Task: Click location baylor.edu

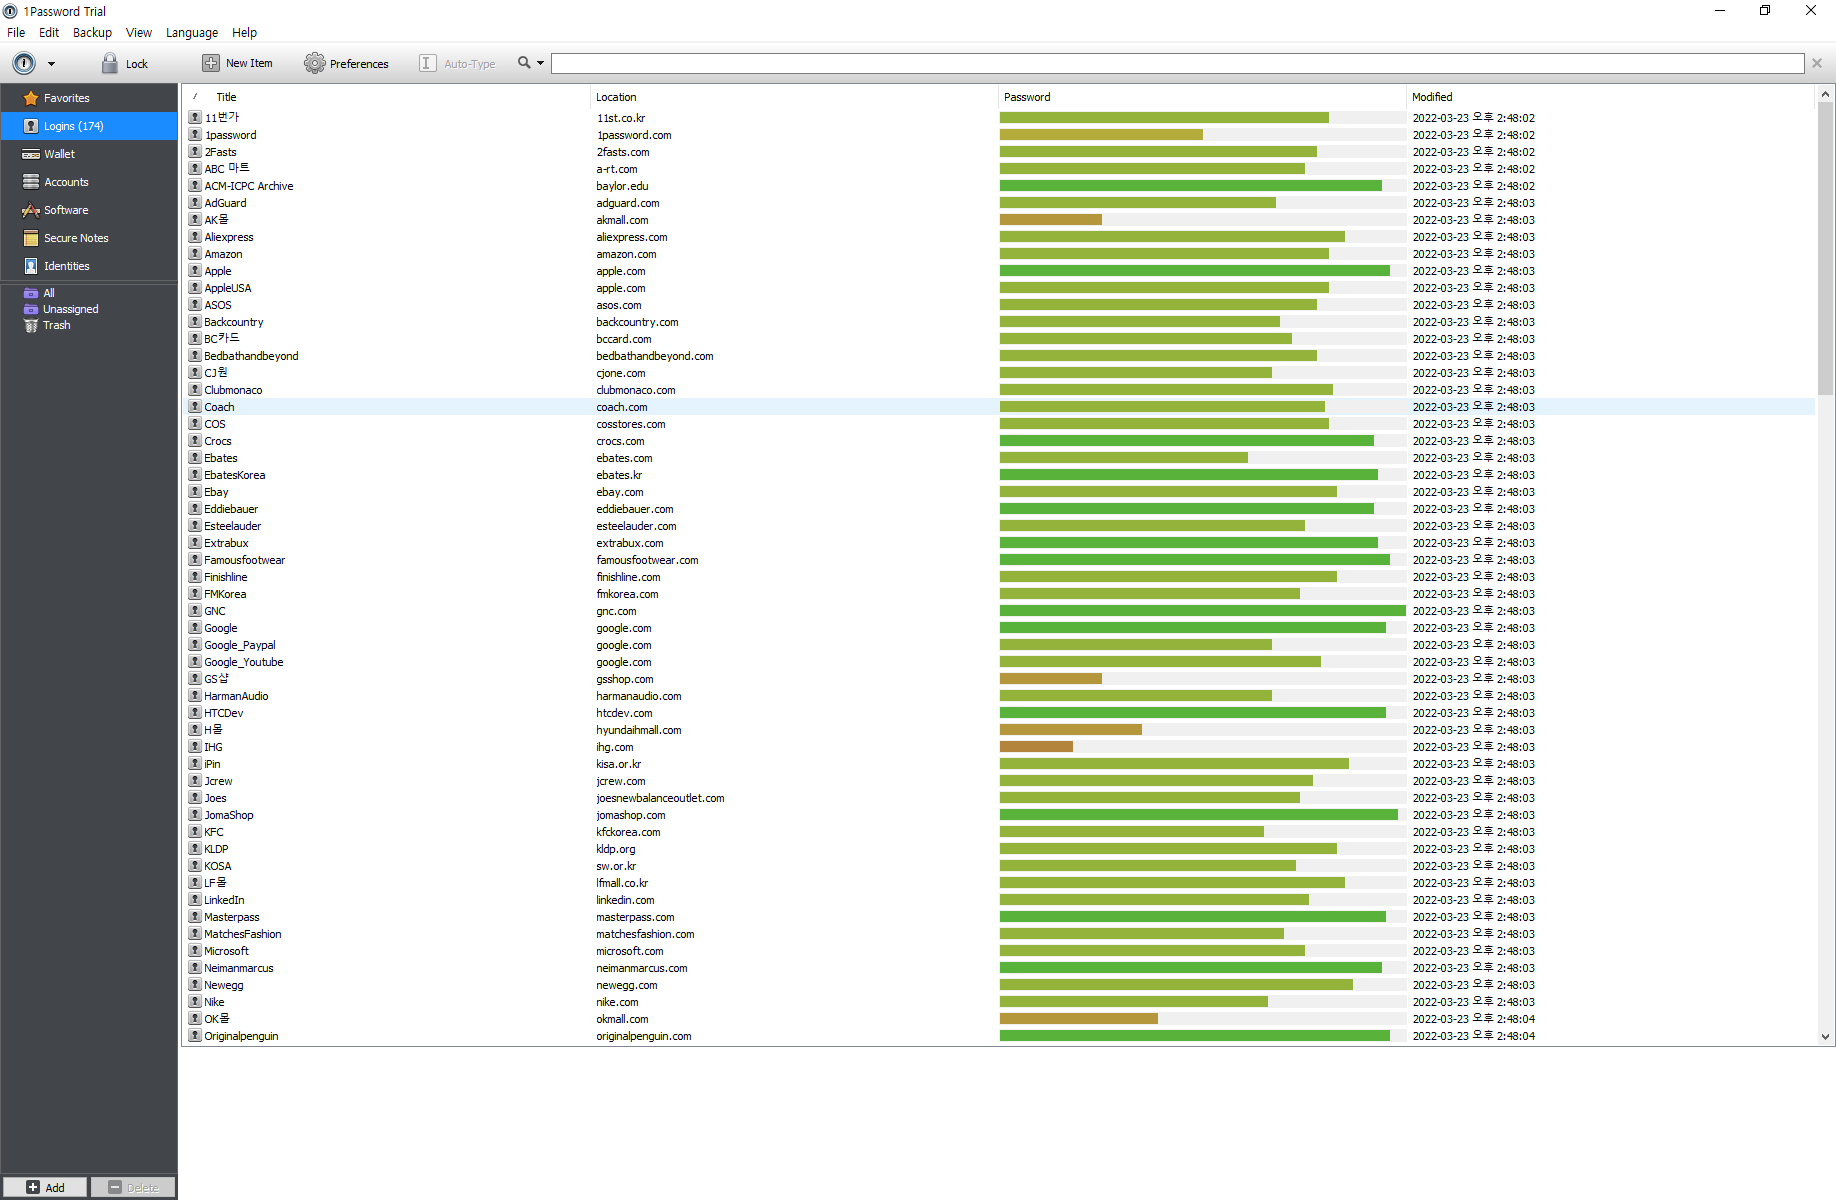Action: click(622, 186)
